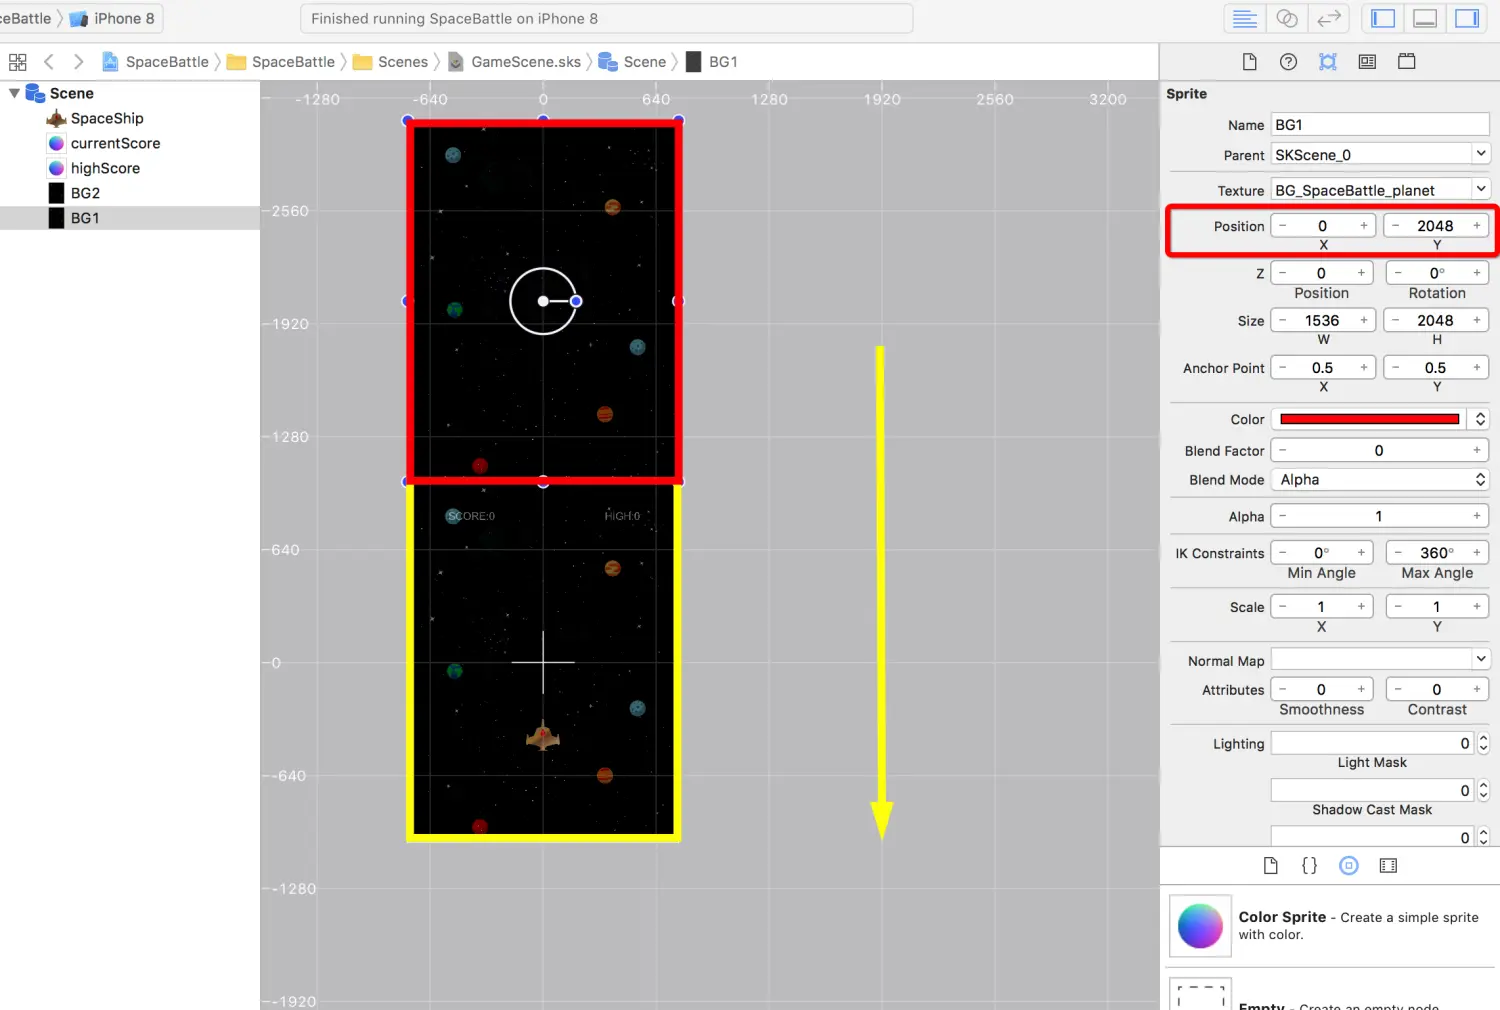The image size is (1500, 1010).
Task: Increase Smoothness attribute value
Action: (1361, 690)
